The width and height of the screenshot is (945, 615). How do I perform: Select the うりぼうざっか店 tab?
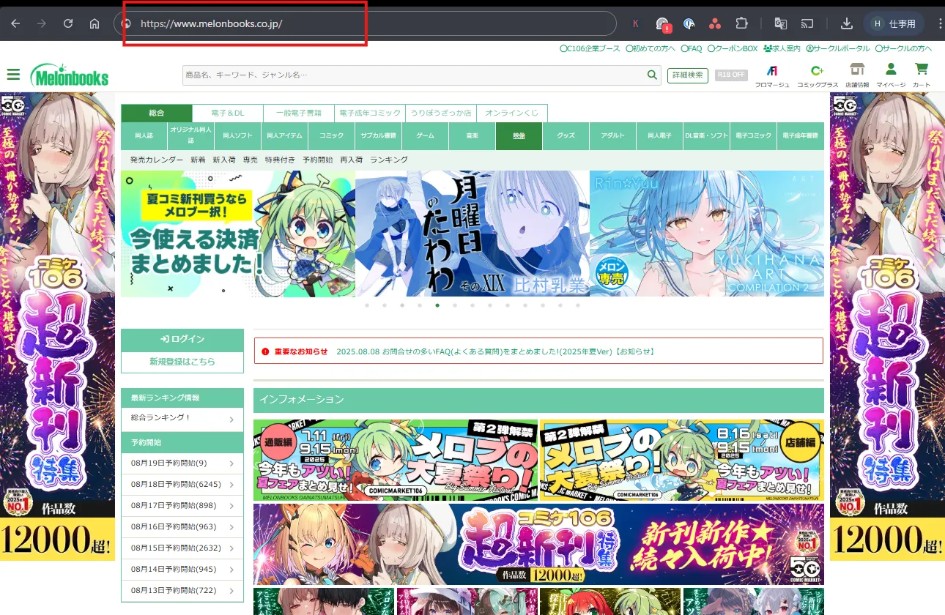coord(441,113)
